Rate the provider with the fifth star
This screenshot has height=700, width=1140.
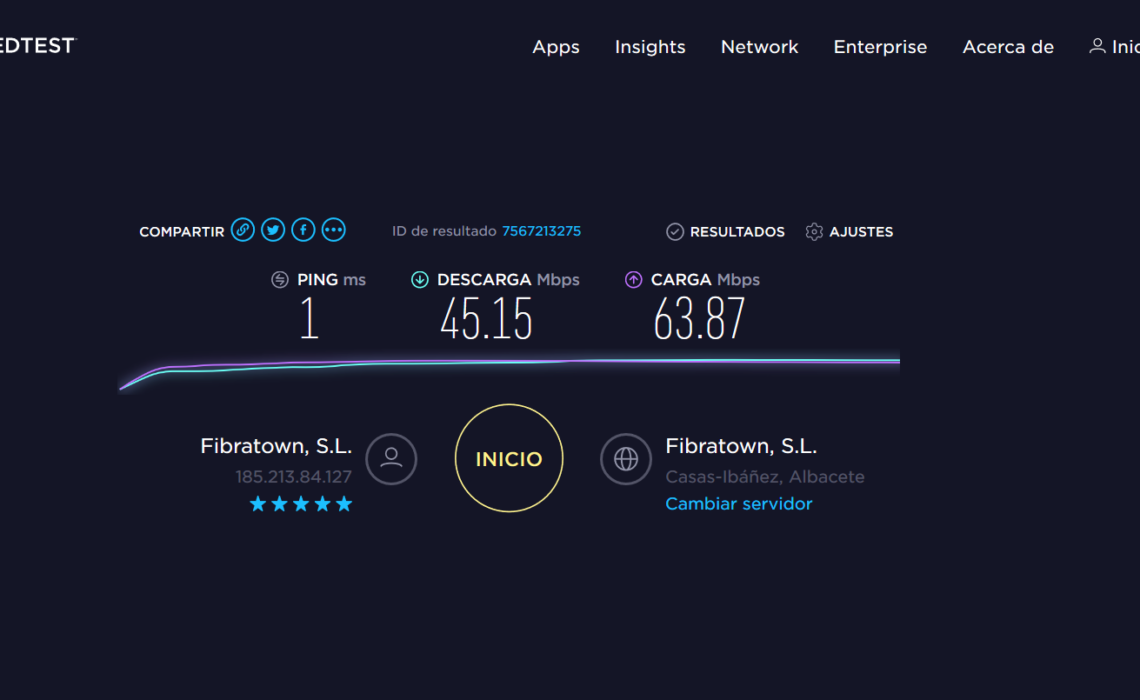click(x=345, y=504)
